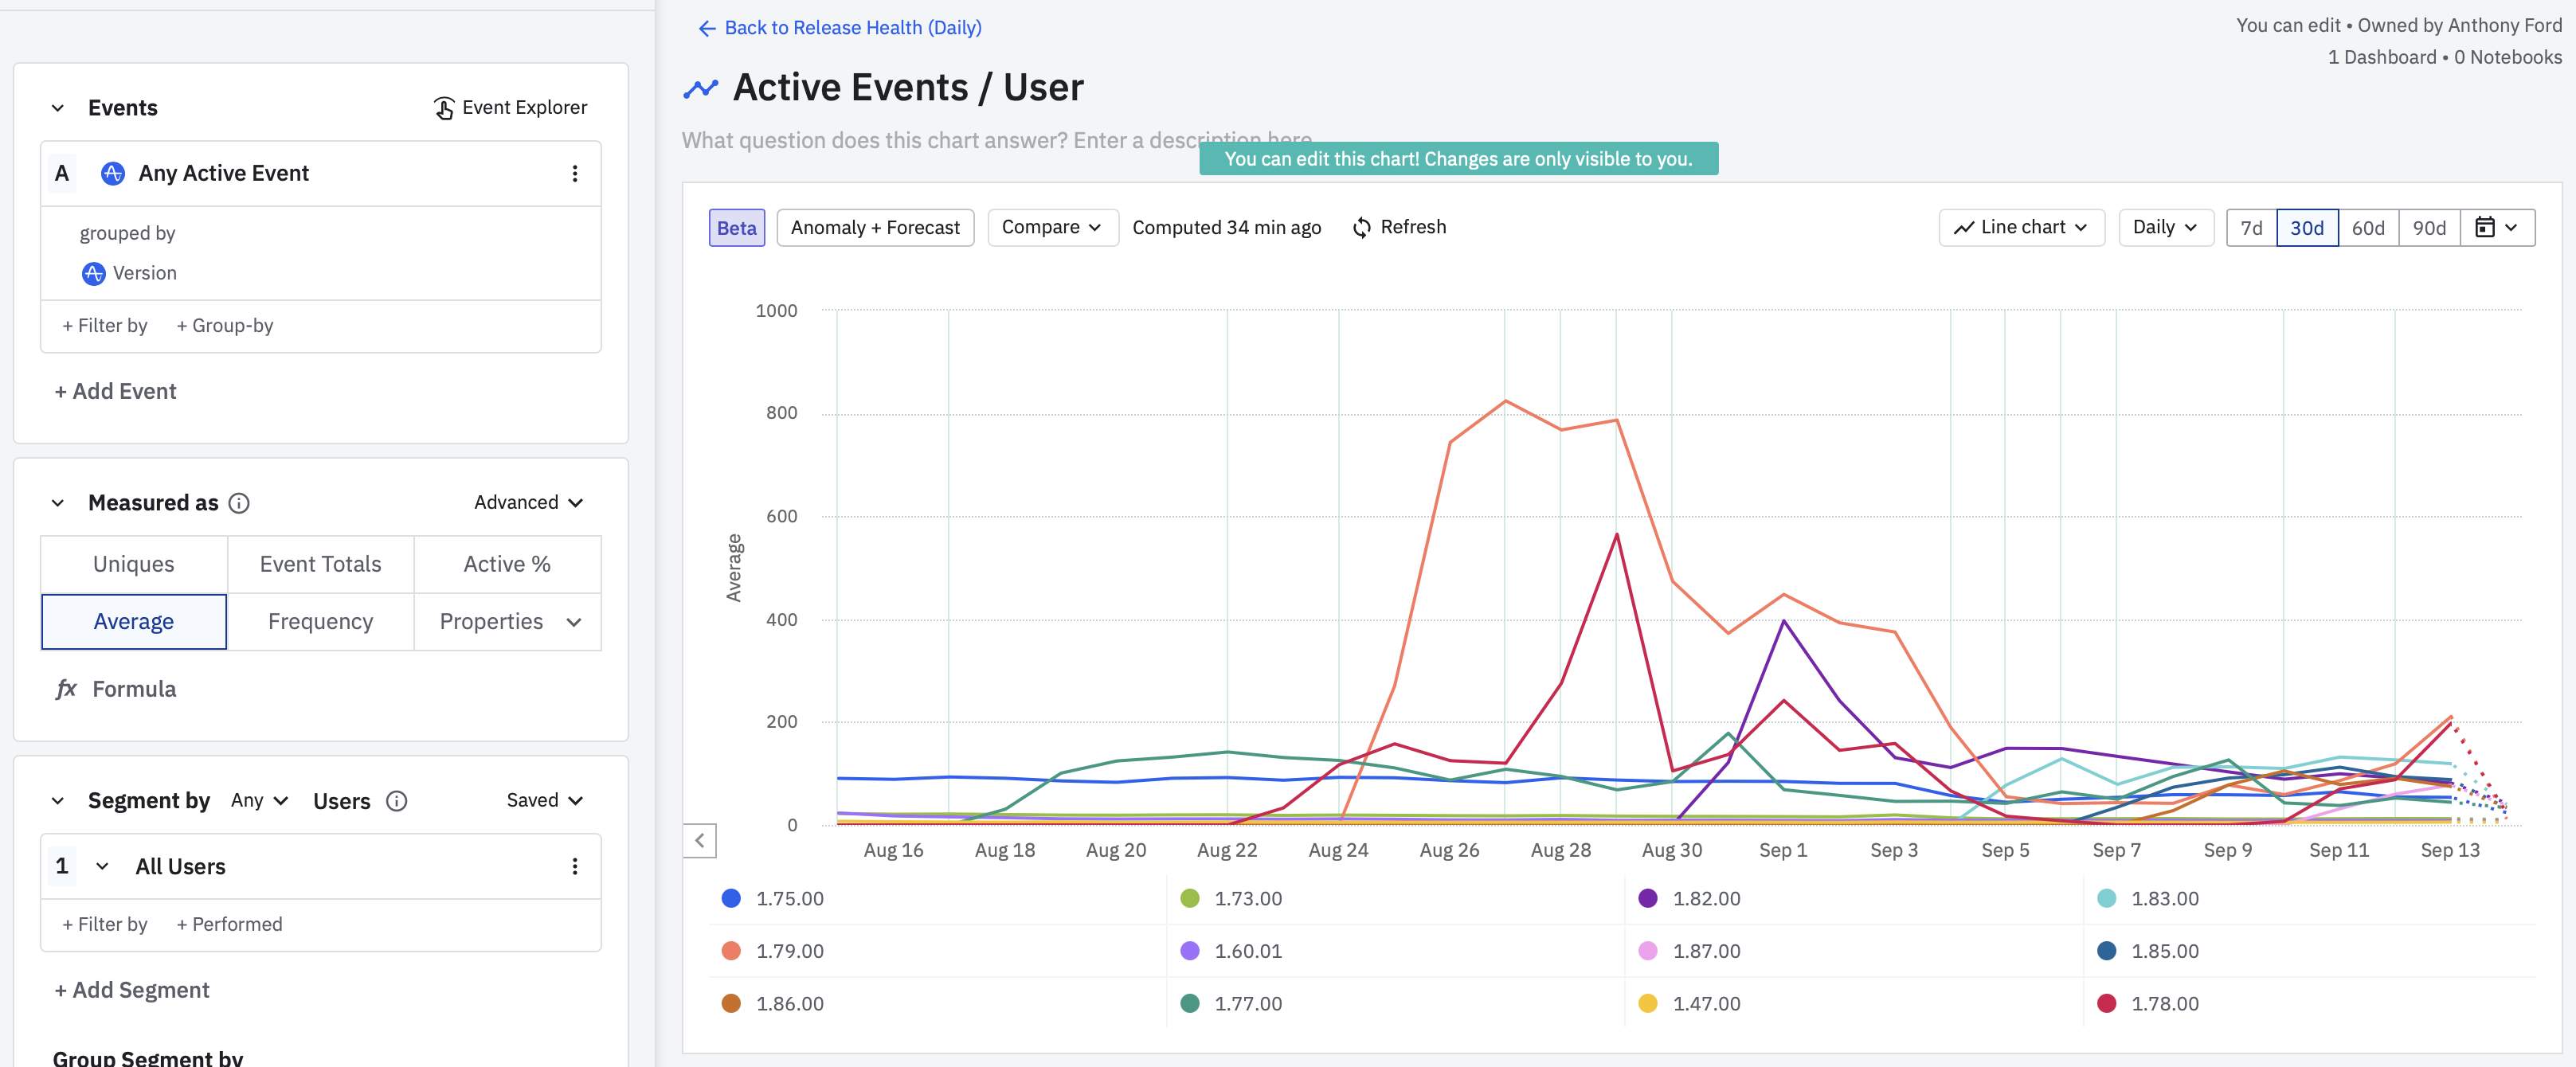Select the Uniques measurement option
This screenshot has height=1067, width=2576.
pyautogui.click(x=134, y=564)
